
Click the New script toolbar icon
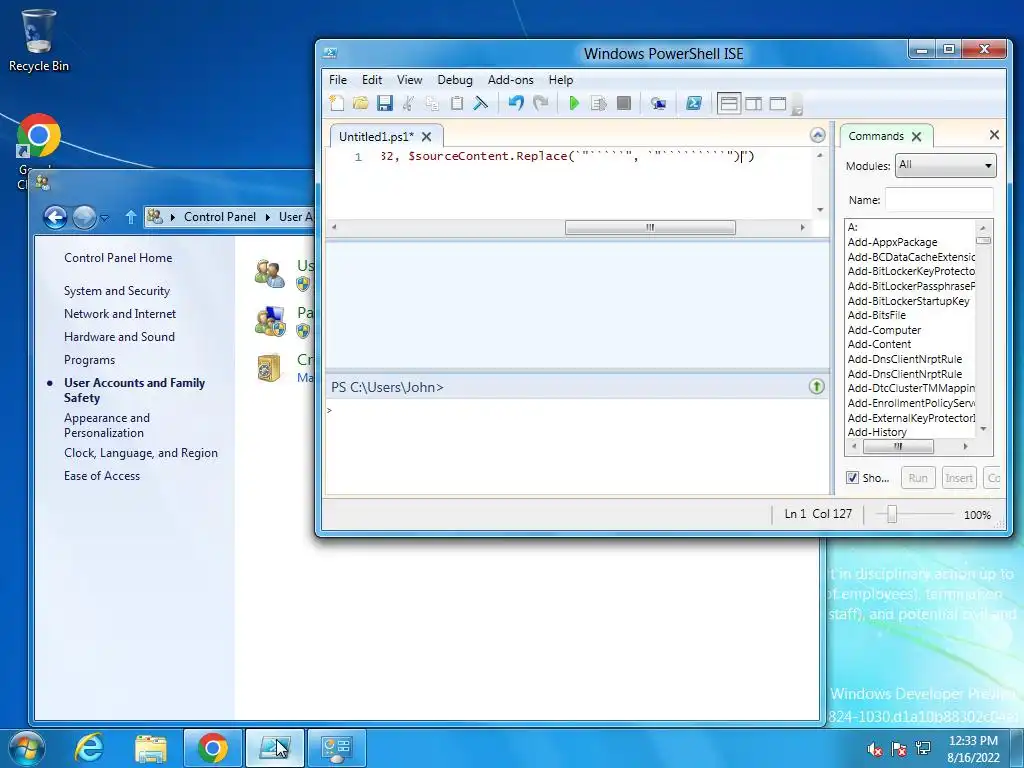click(x=336, y=103)
